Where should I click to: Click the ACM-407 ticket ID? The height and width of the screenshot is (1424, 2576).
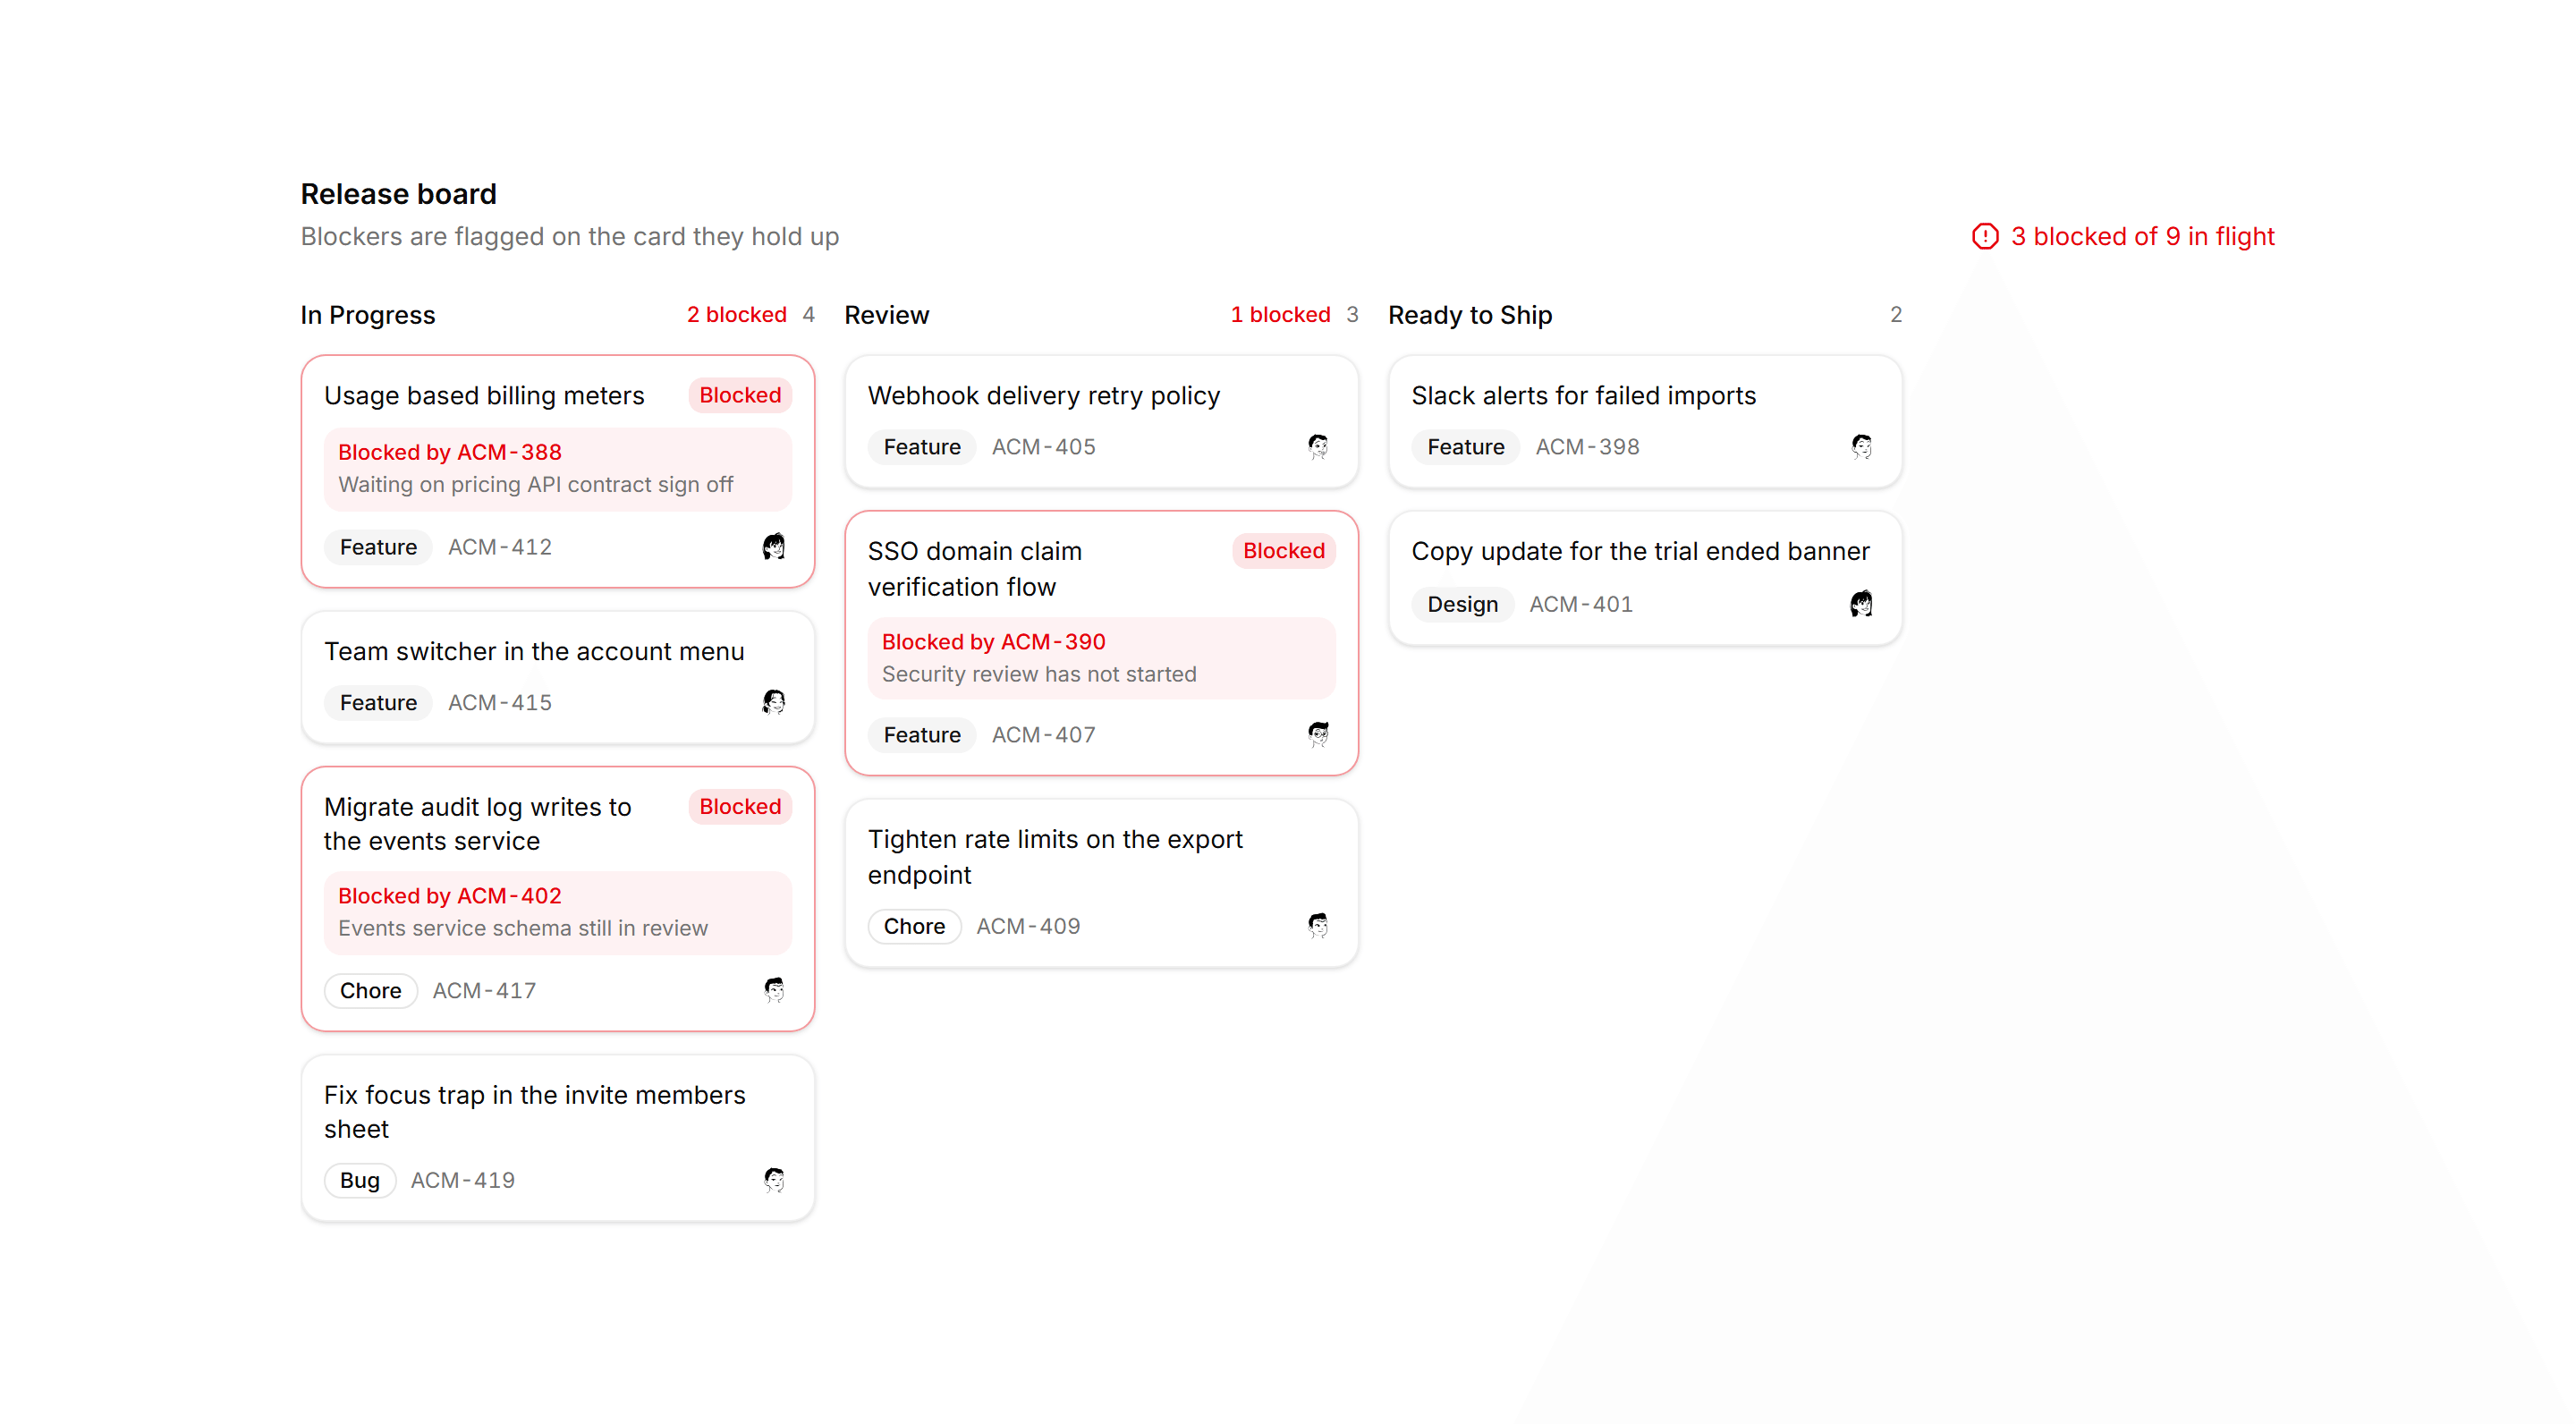pyautogui.click(x=1044, y=735)
